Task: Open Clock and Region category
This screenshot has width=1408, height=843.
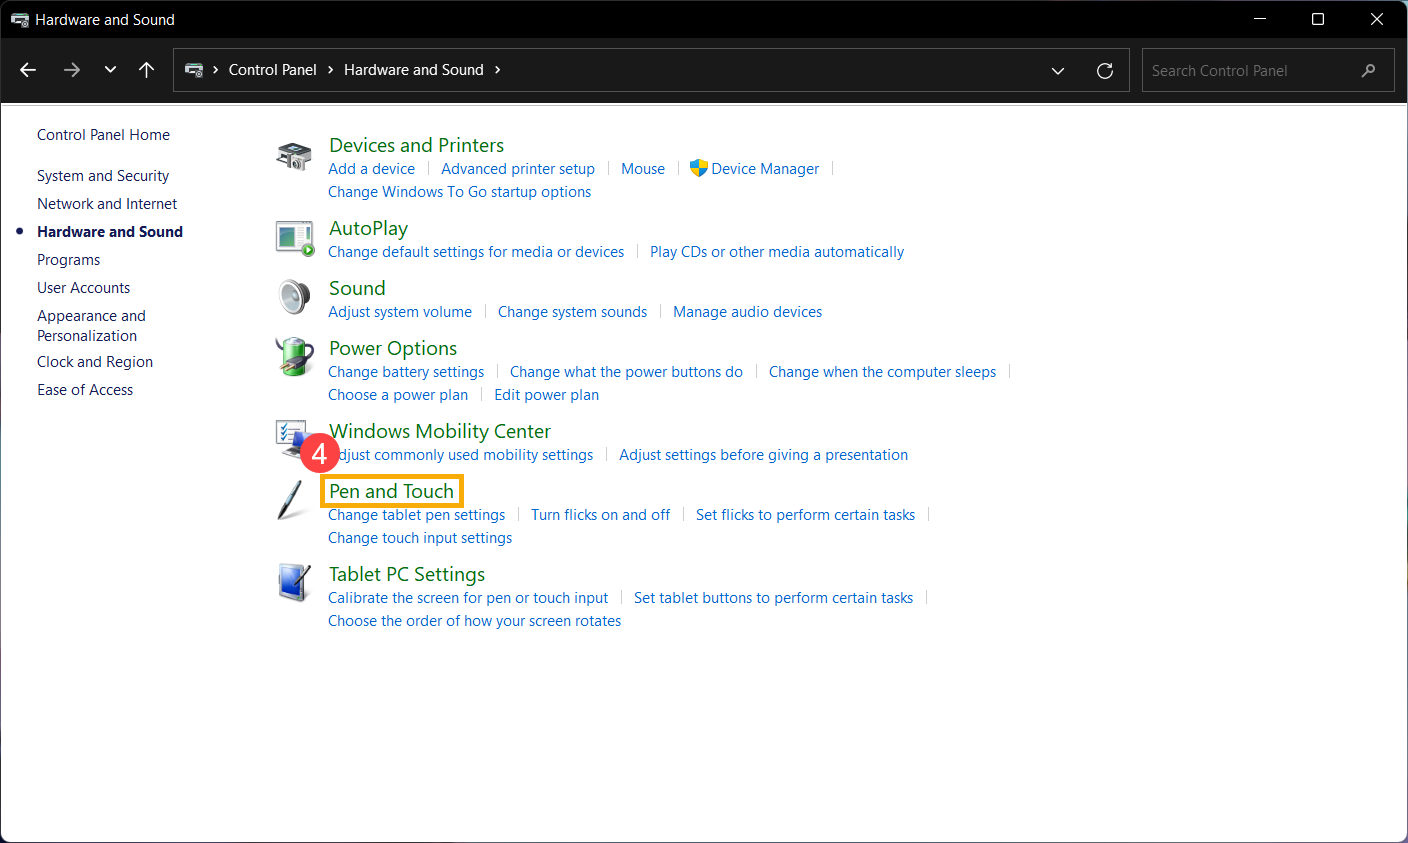Action: (95, 362)
